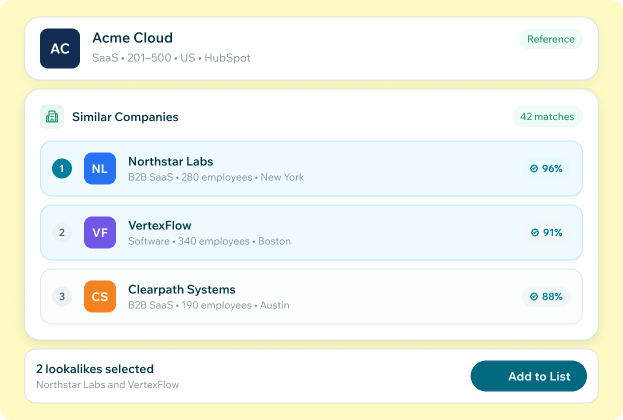Toggle rank 2 badge for VertexFlow
This screenshot has width=623, height=420.
pyautogui.click(x=62, y=232)
